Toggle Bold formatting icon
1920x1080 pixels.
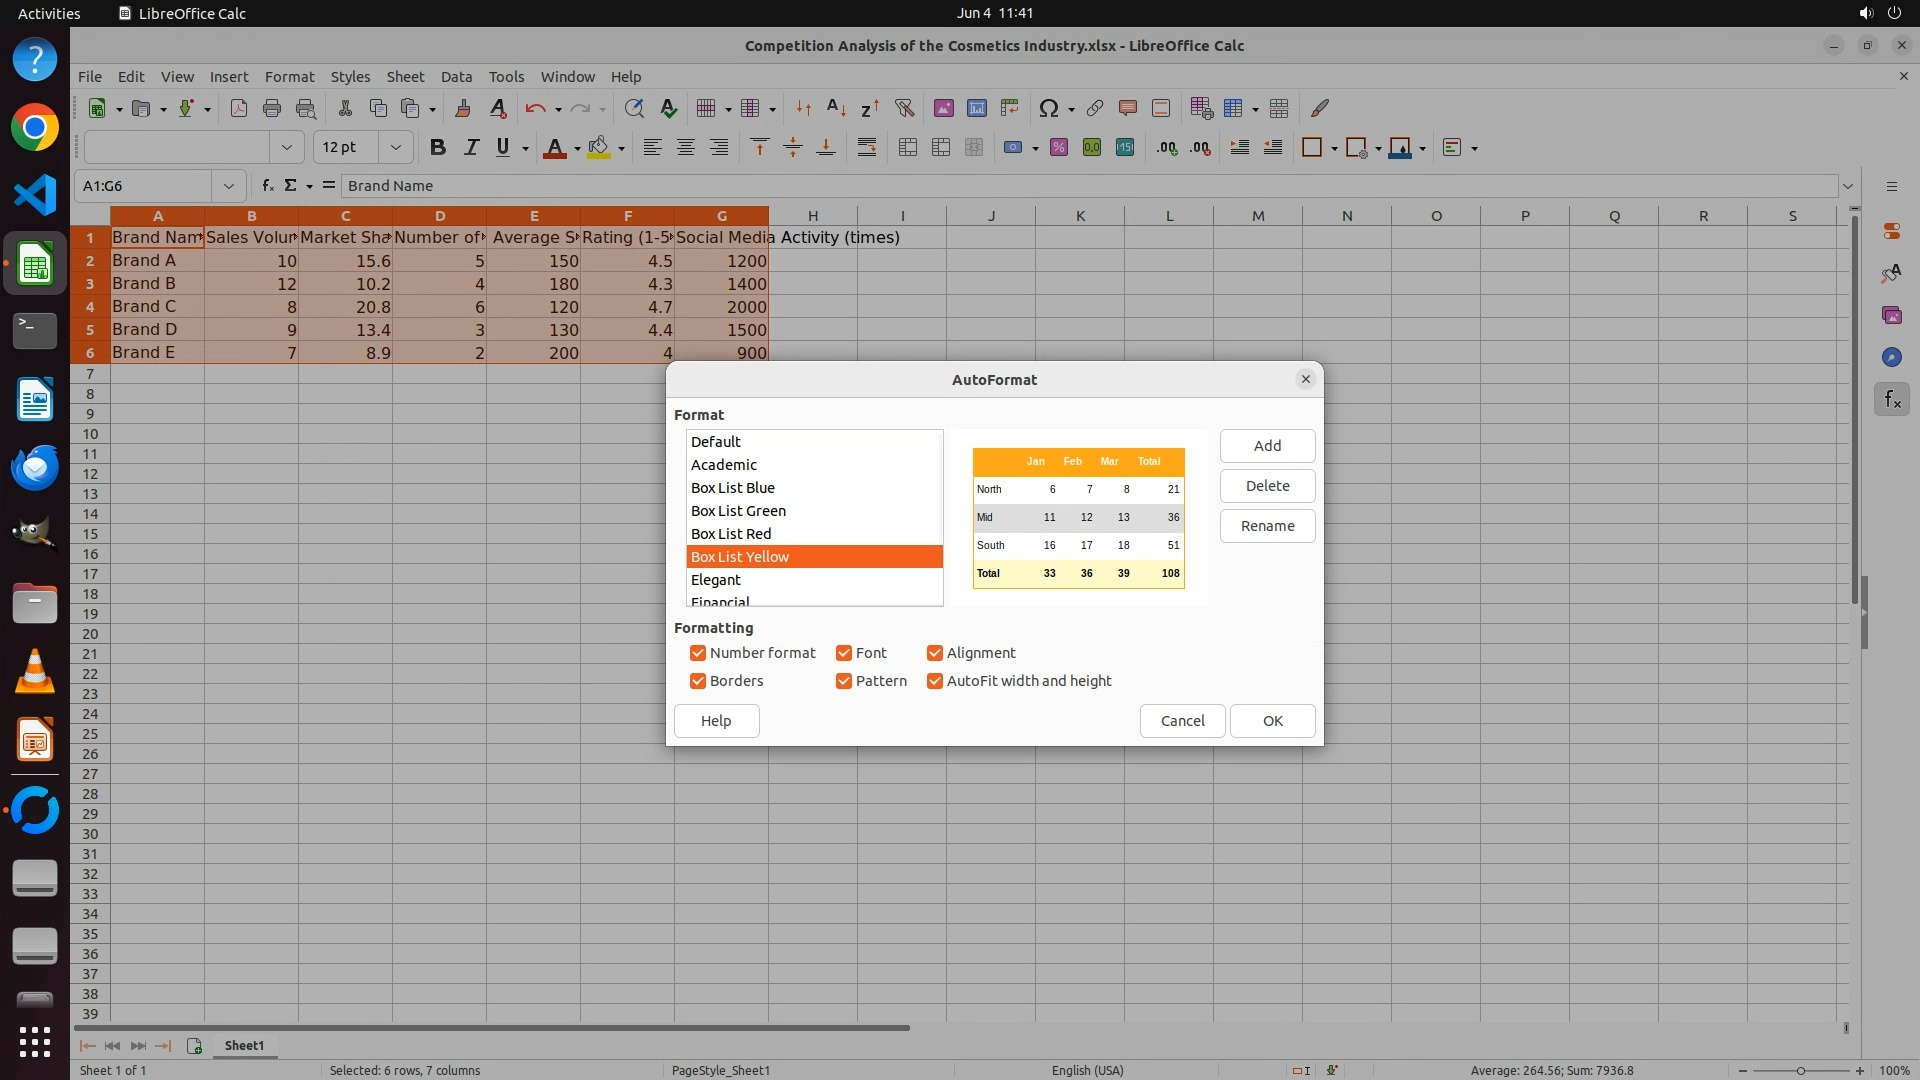point(437,148)
